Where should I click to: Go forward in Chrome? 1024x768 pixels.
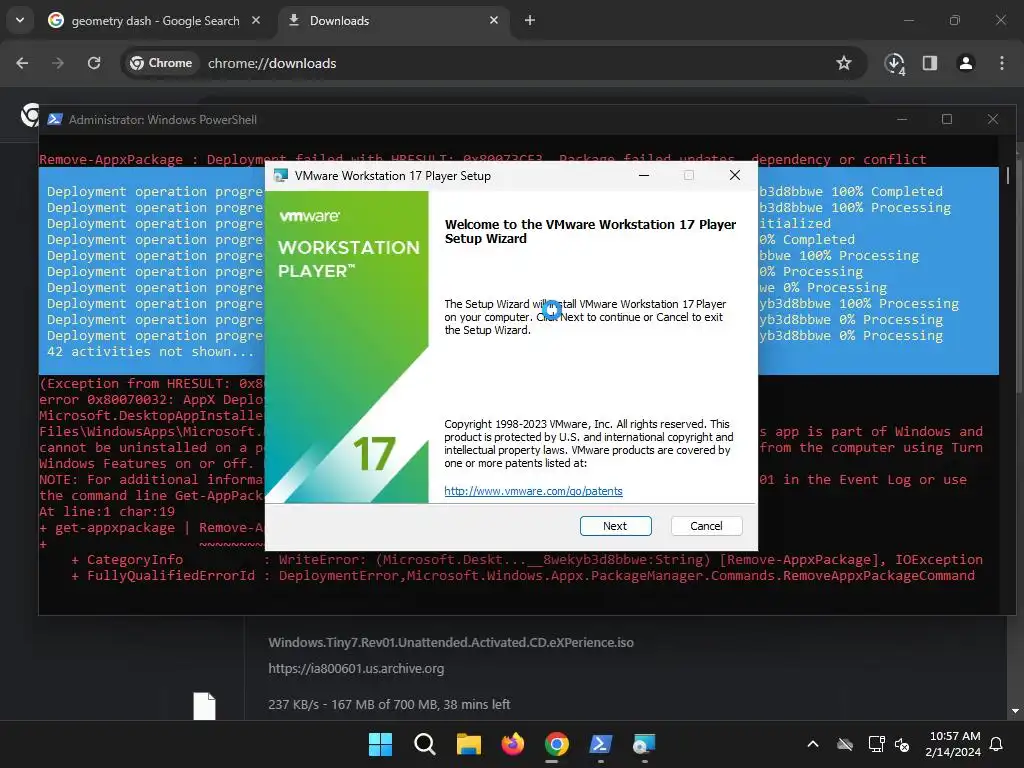(58, 63)
